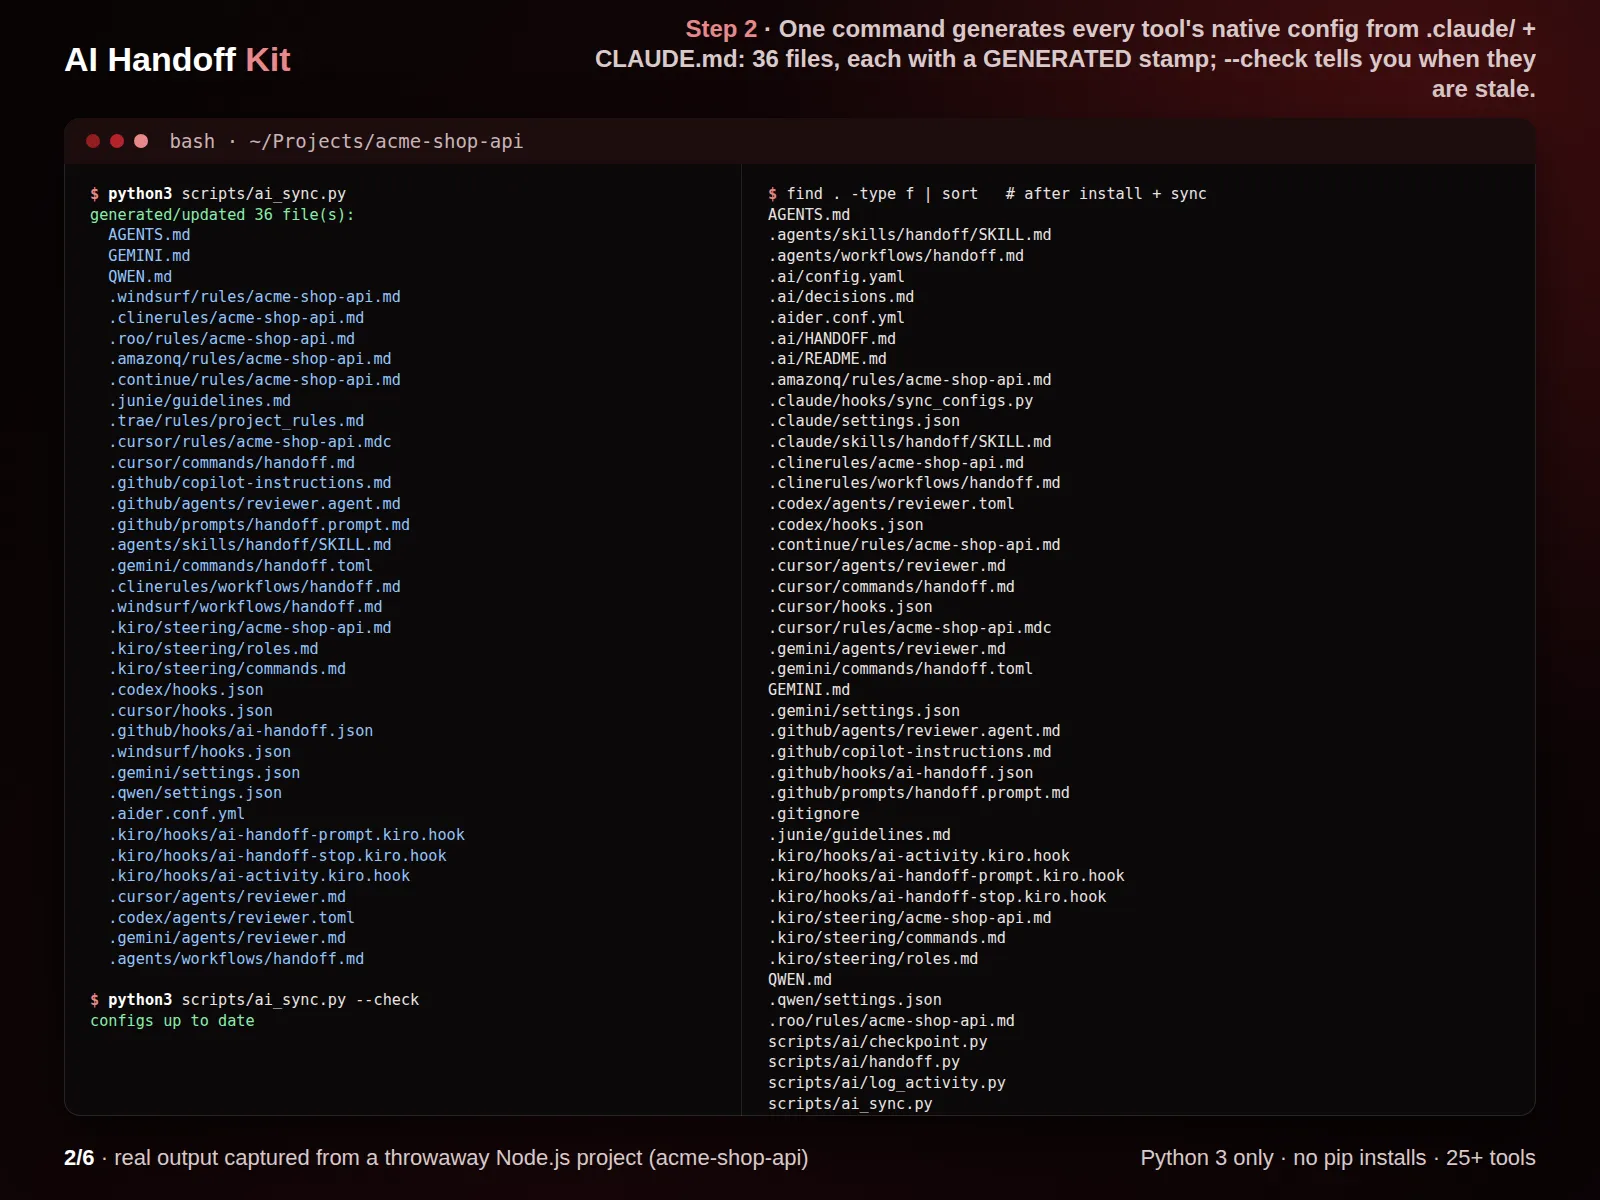Click the pink third dot in the terminal title bar
Screen dimensions: 1600x1200
141,141
